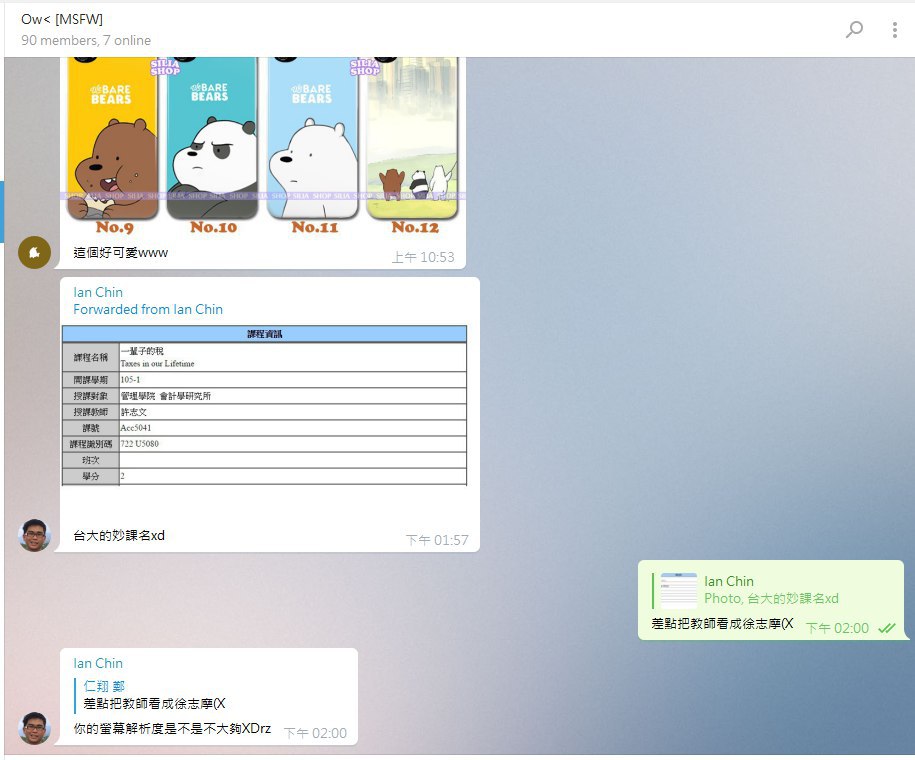This screenshot has width=915, height=760.
Task: Select the 上午 10:53 timestamp
Action: point(423,257)
